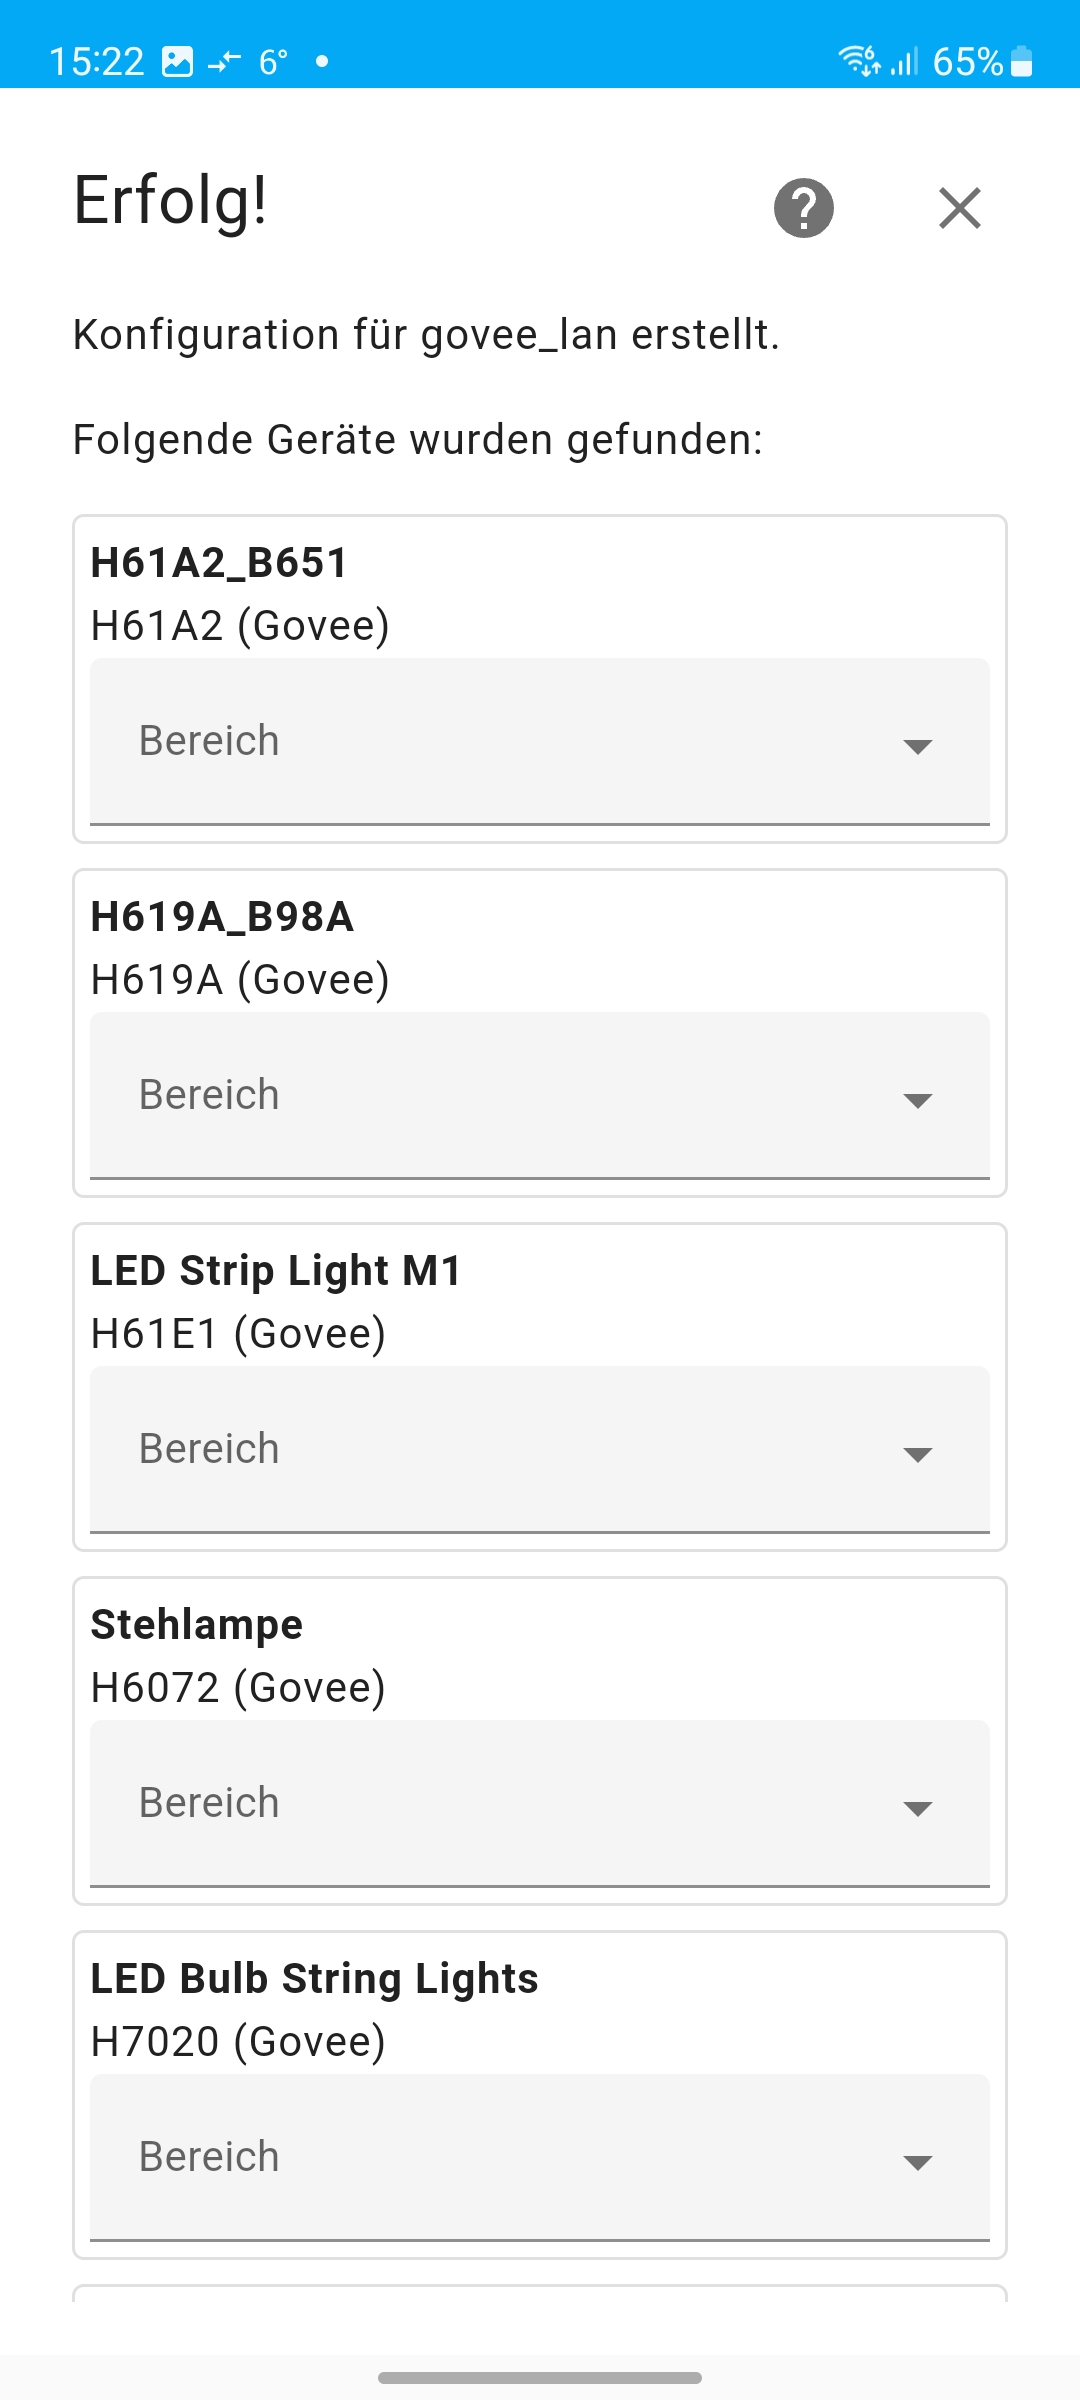
Task: Tap the mobile signal strength icon
Action: click(905, 62)
